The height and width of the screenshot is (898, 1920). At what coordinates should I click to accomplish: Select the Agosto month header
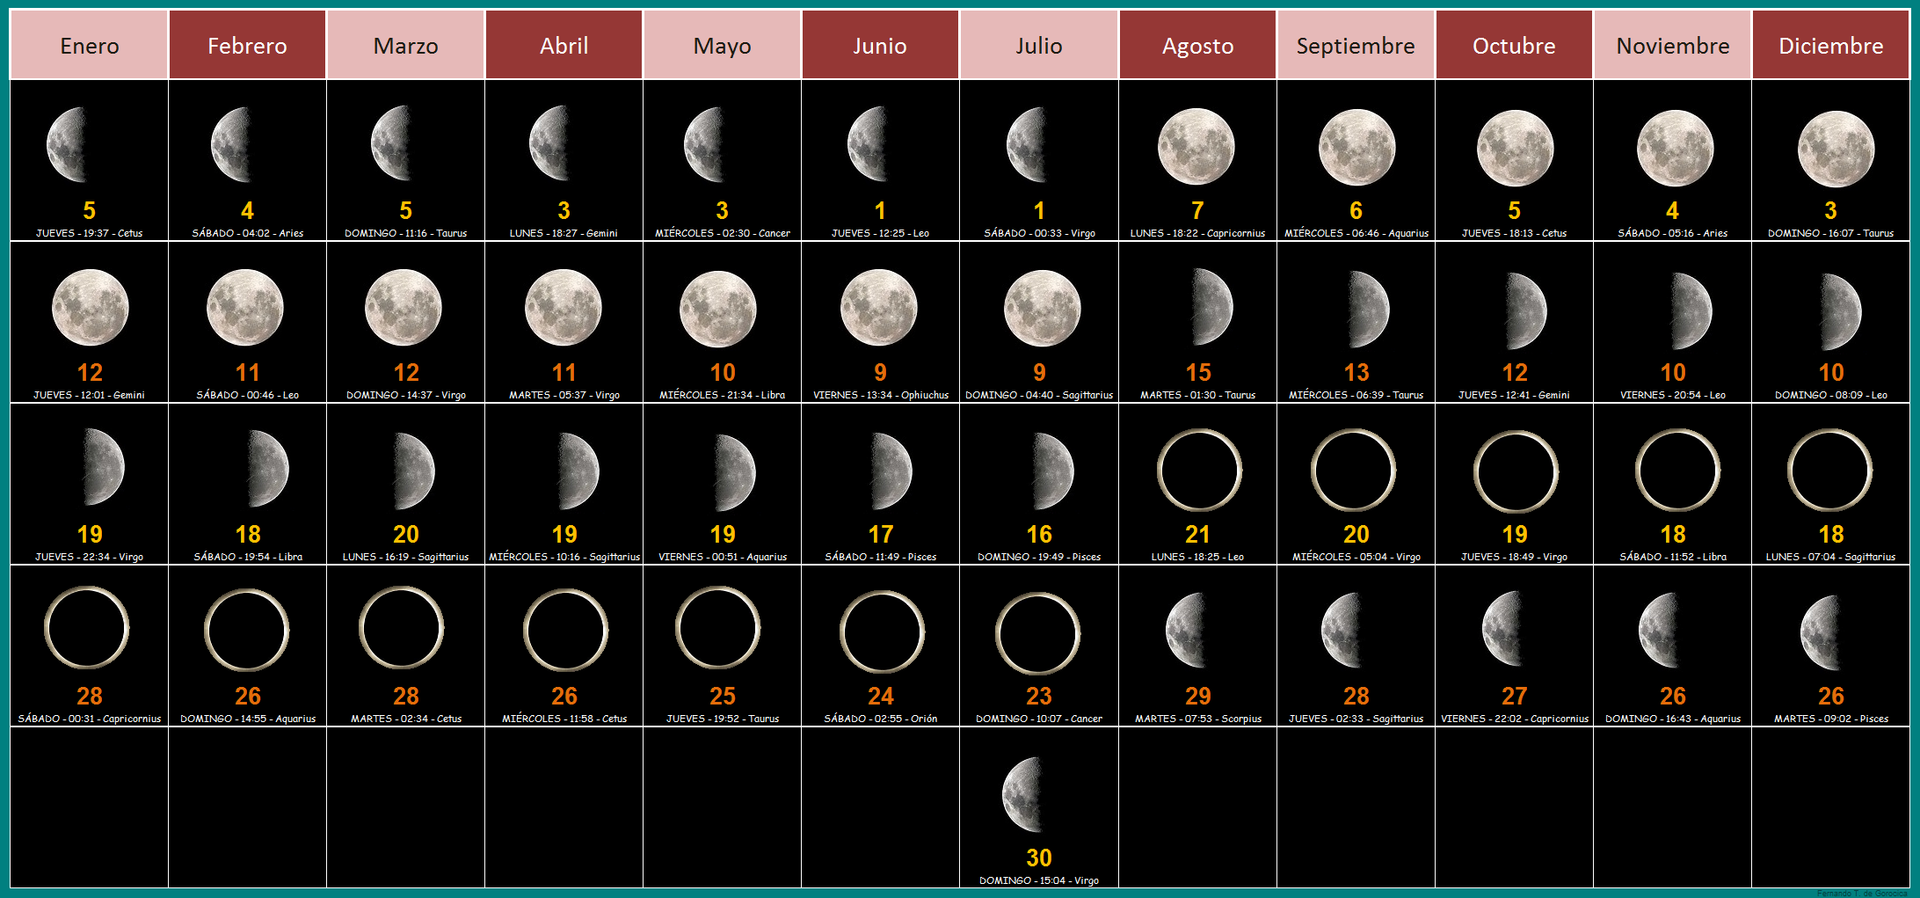point(1197,45)
